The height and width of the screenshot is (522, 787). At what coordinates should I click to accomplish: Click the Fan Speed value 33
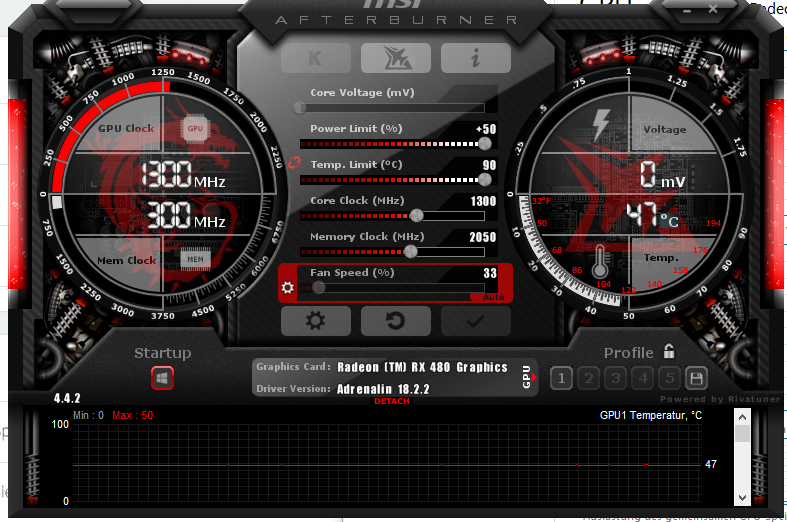point(490,273)
